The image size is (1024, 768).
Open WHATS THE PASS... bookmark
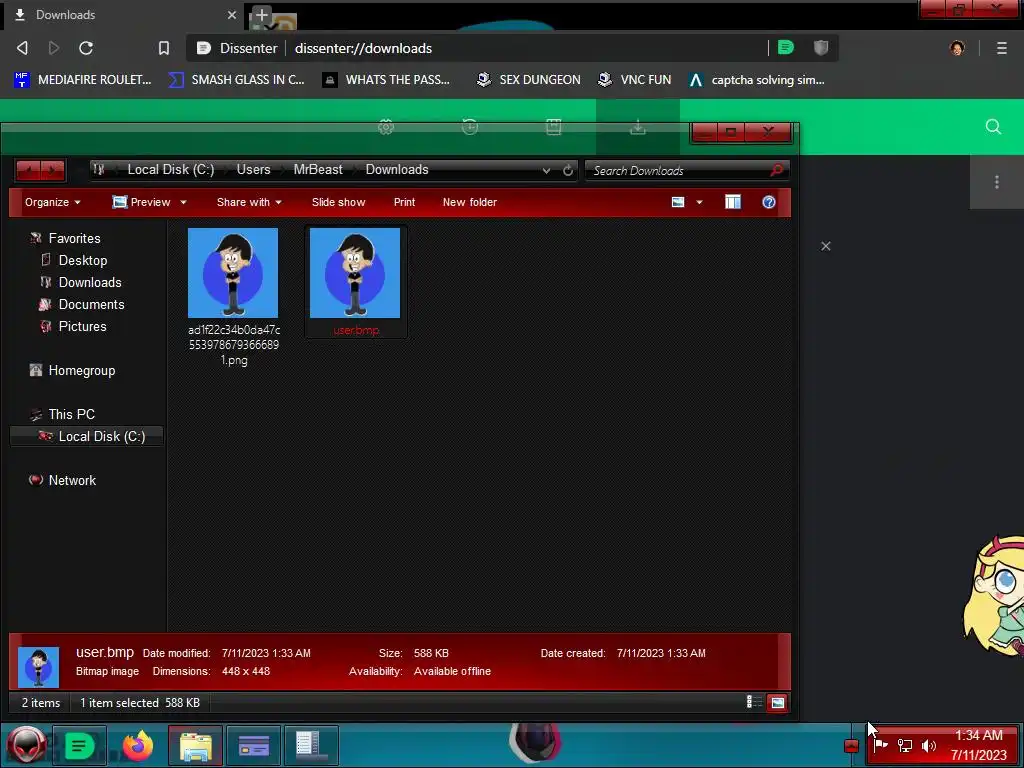coord(387,80)
